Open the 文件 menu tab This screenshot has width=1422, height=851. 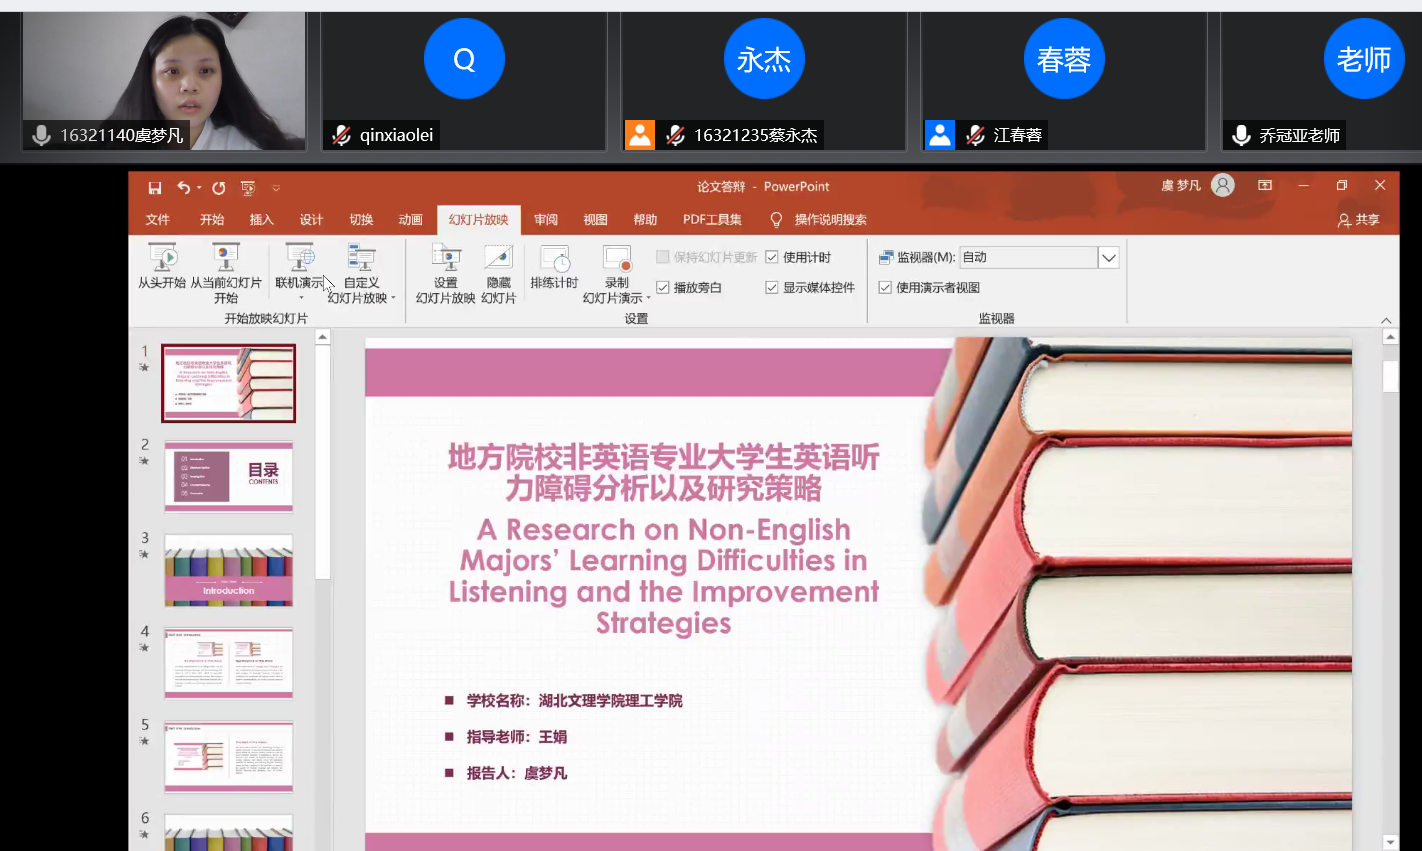pos(158,220)
